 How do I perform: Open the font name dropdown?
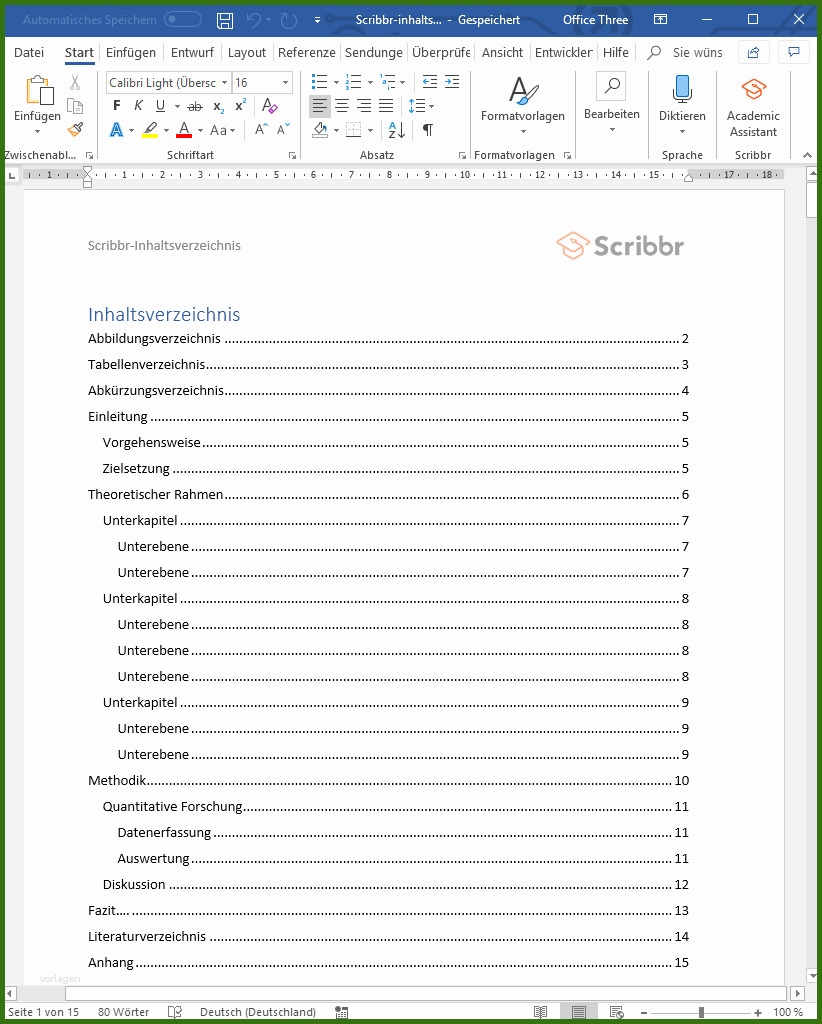tap(224, 83)
